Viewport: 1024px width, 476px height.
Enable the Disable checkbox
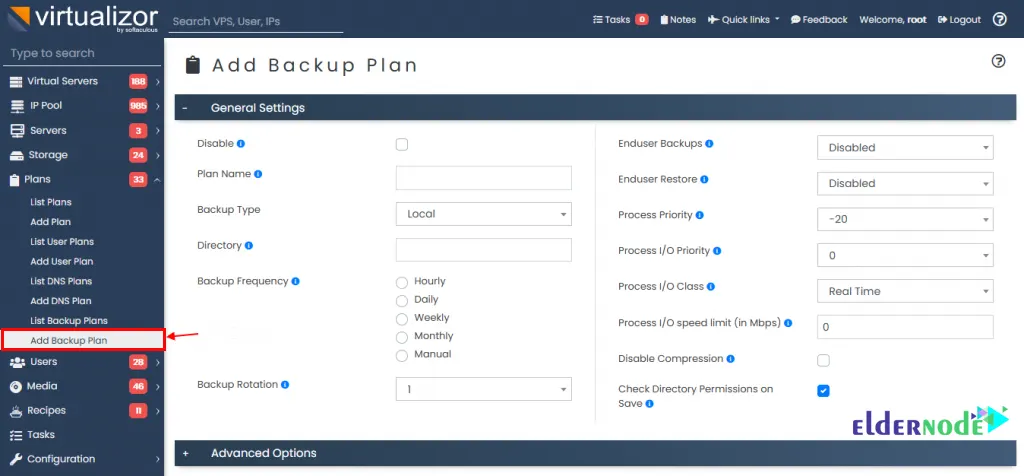coord(402,144)
